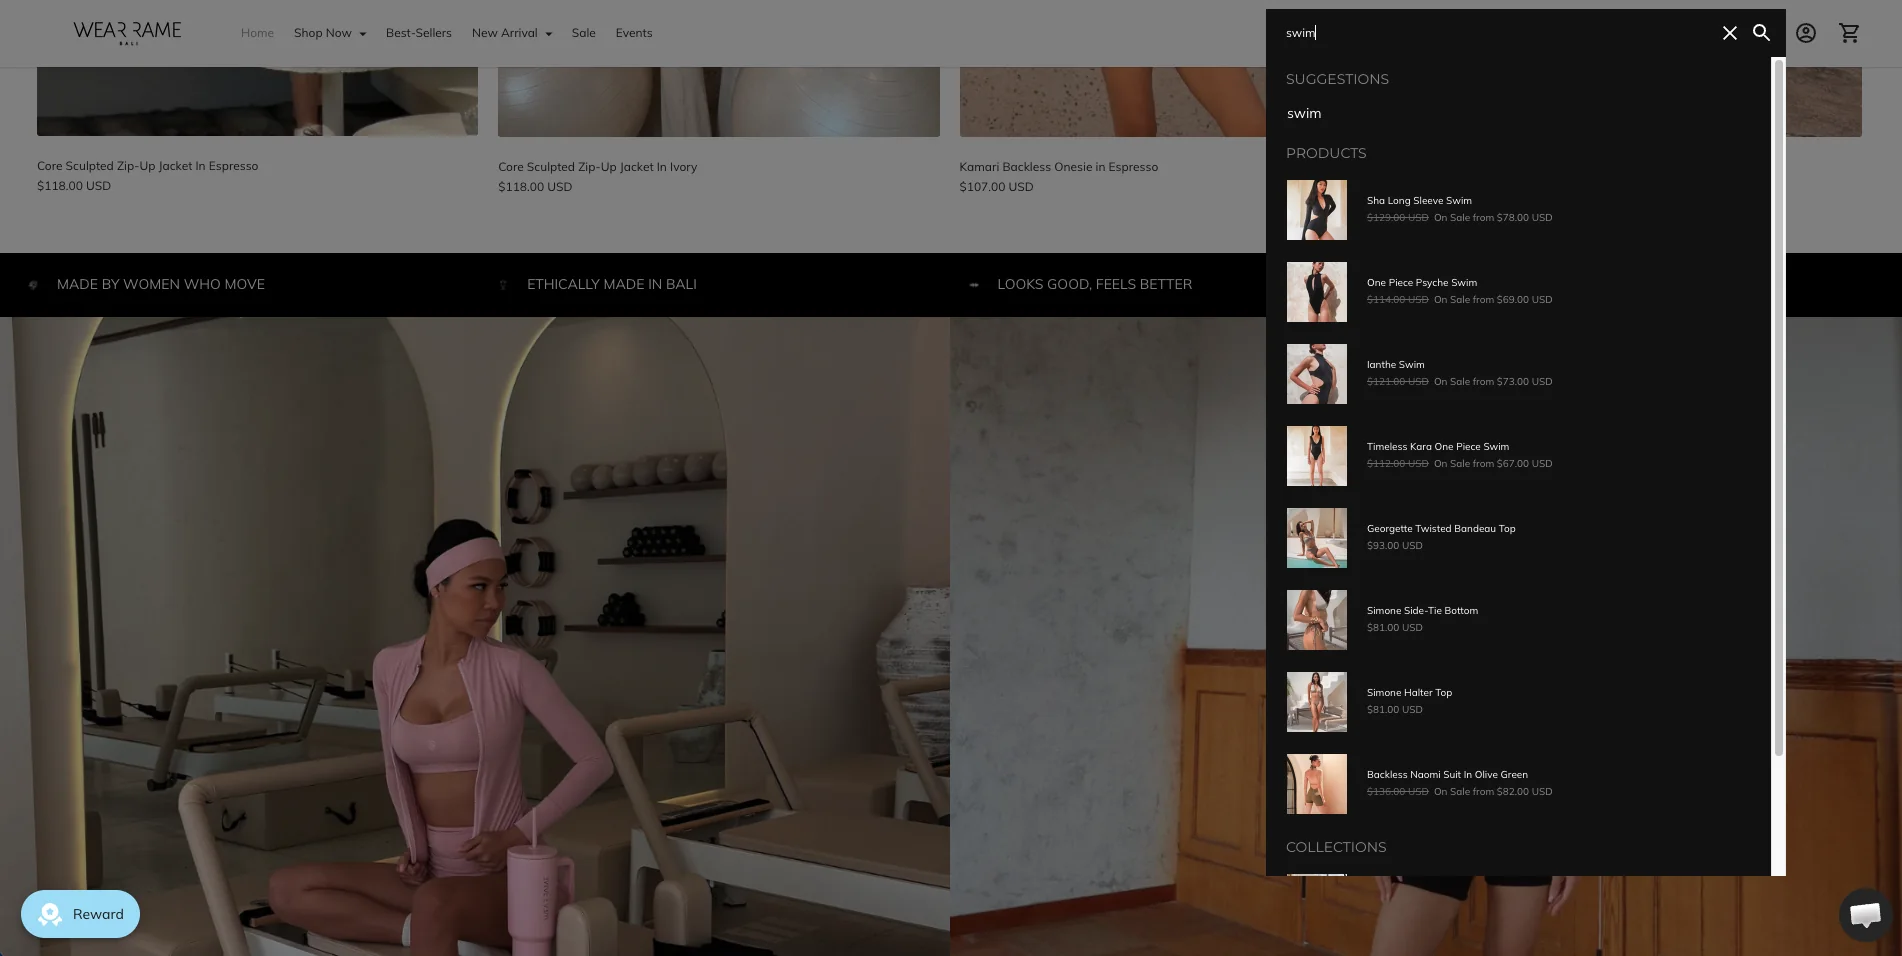Open the chat bubble widget
1902x956 pixels.
click(x=1865, y=914)
